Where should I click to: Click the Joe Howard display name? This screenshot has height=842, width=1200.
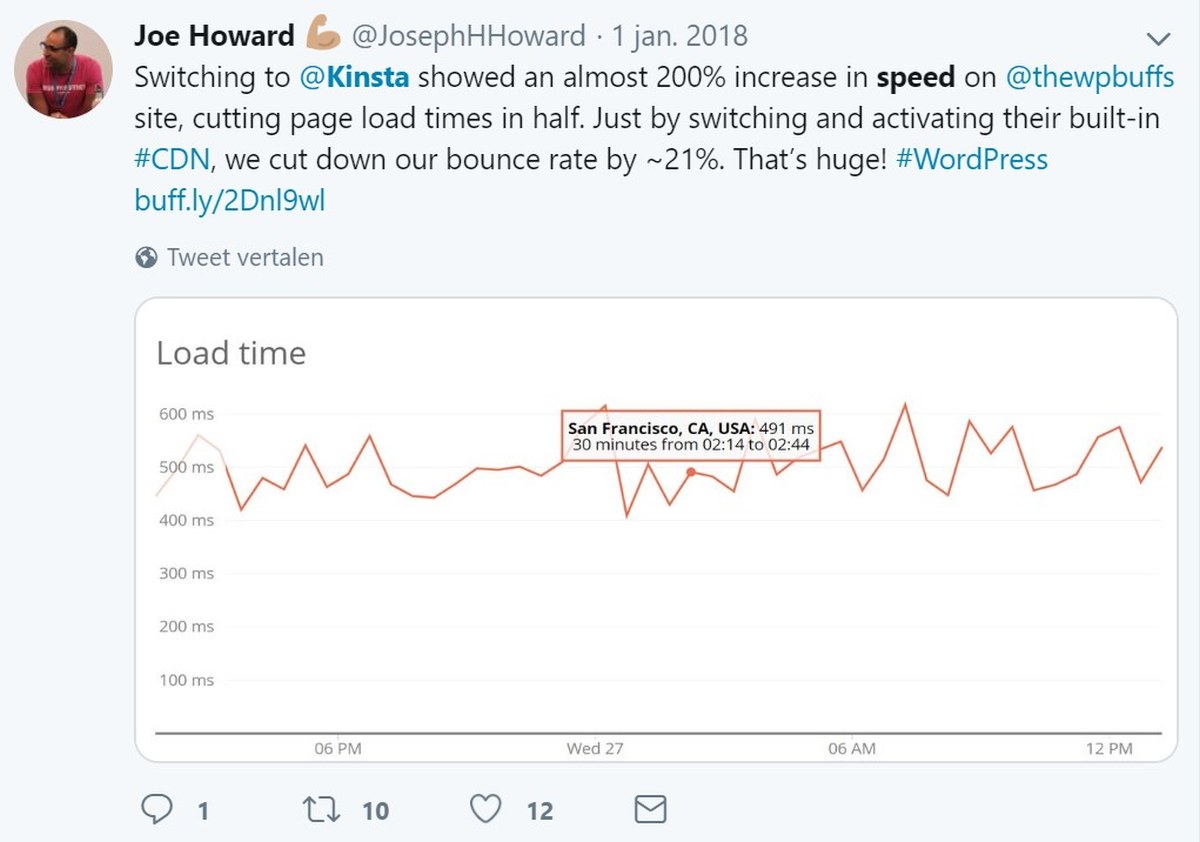[214, 36]
